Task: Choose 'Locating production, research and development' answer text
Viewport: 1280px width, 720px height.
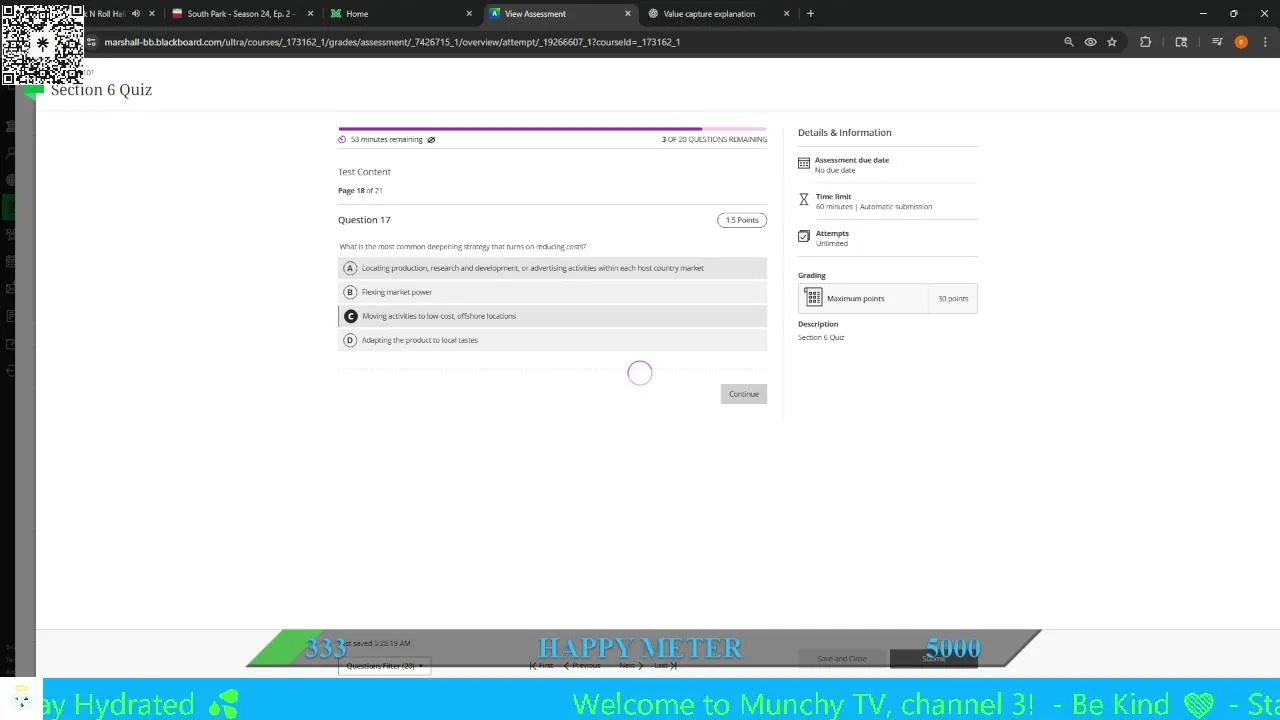Action: 532,268
